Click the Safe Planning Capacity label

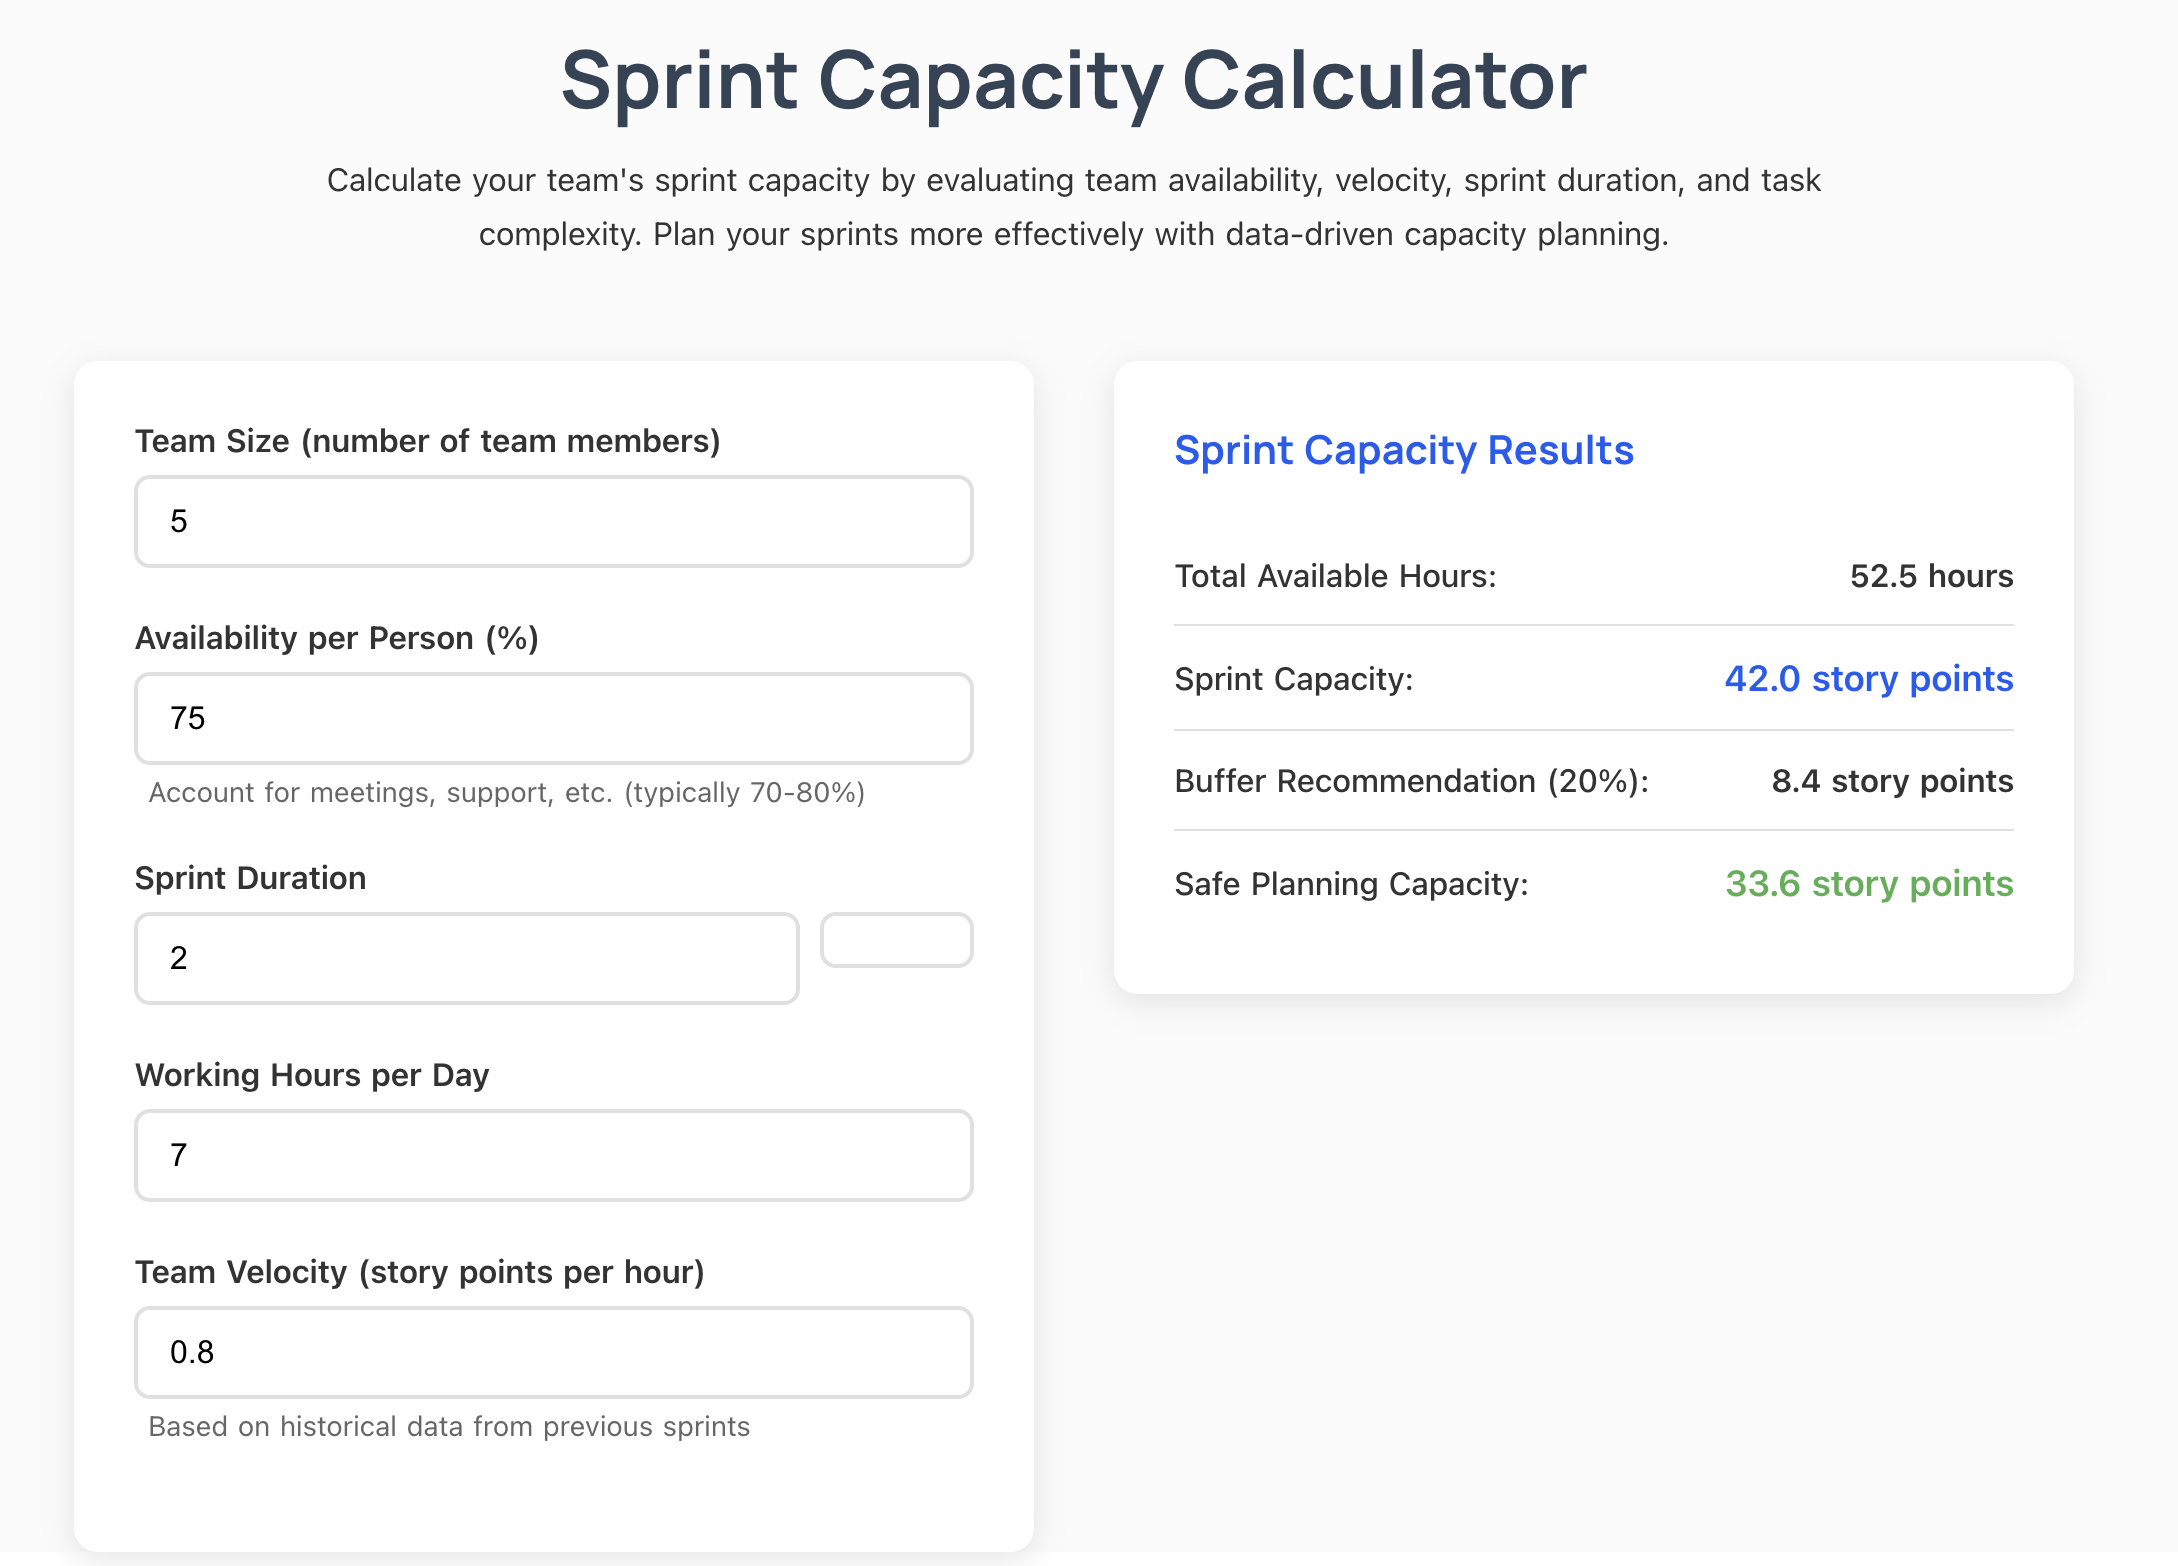[x=1351, y=884]
